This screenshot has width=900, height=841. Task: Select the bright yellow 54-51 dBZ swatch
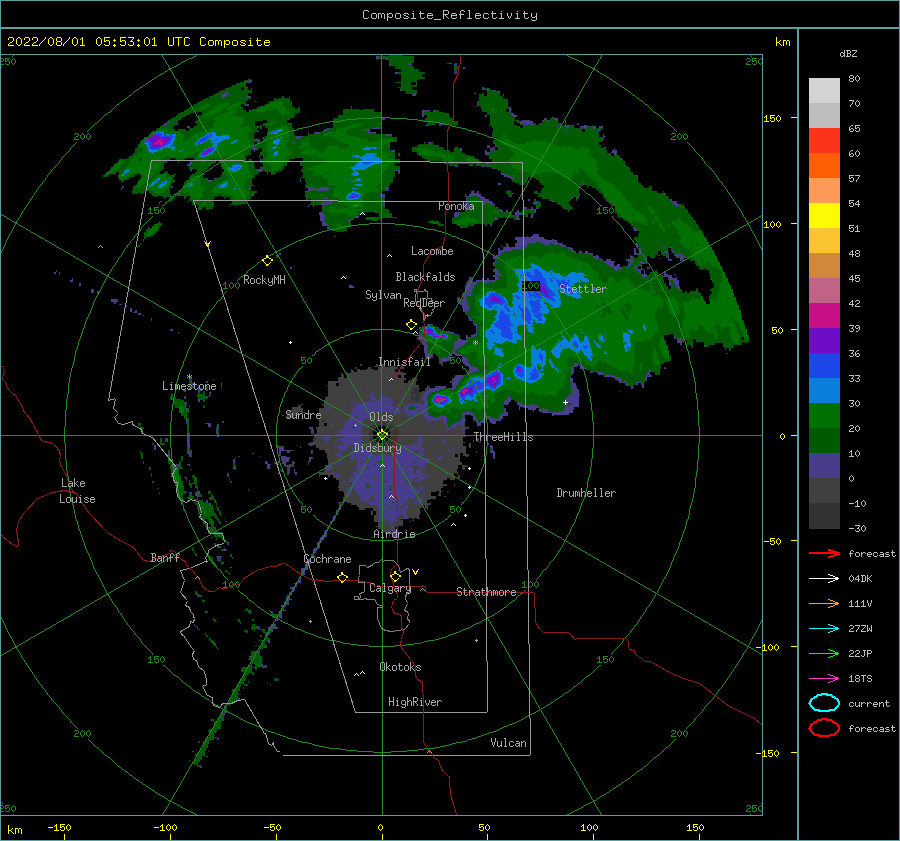tap(824, 215)
